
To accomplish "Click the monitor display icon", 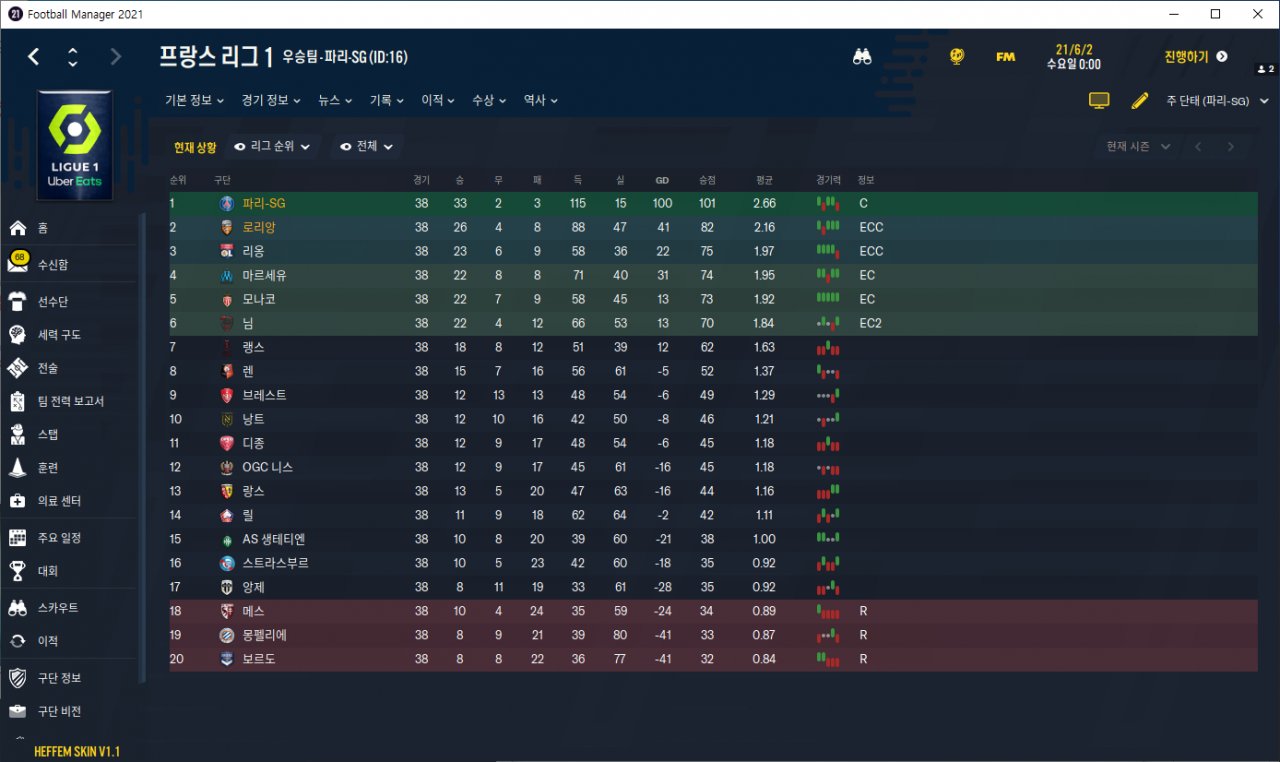I will (x=1099, y=101).
